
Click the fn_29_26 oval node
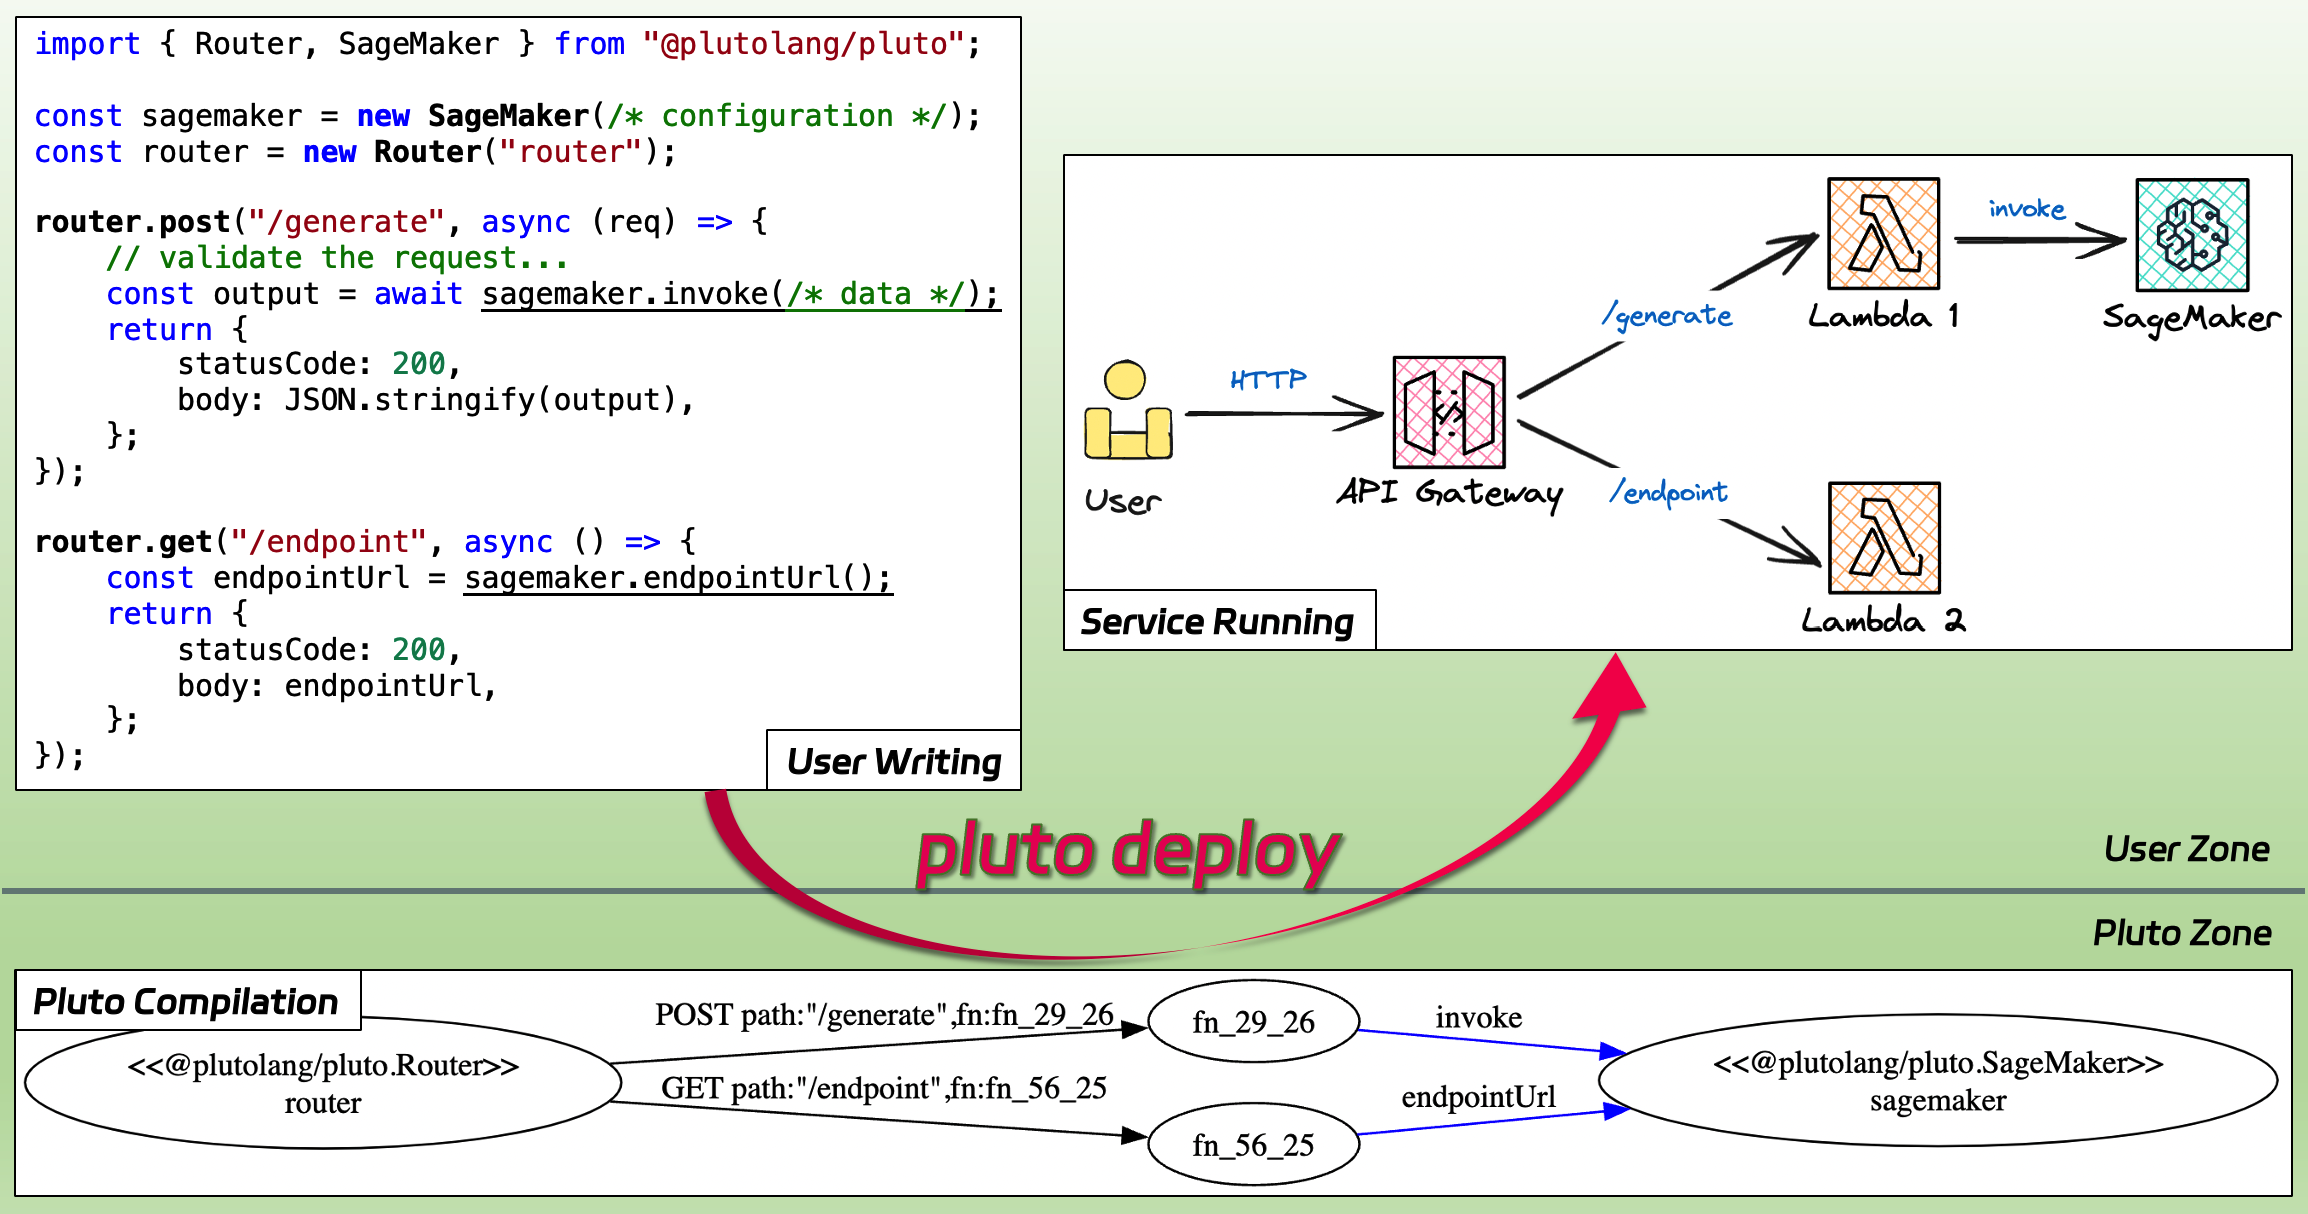(x=1253, y=1022)
